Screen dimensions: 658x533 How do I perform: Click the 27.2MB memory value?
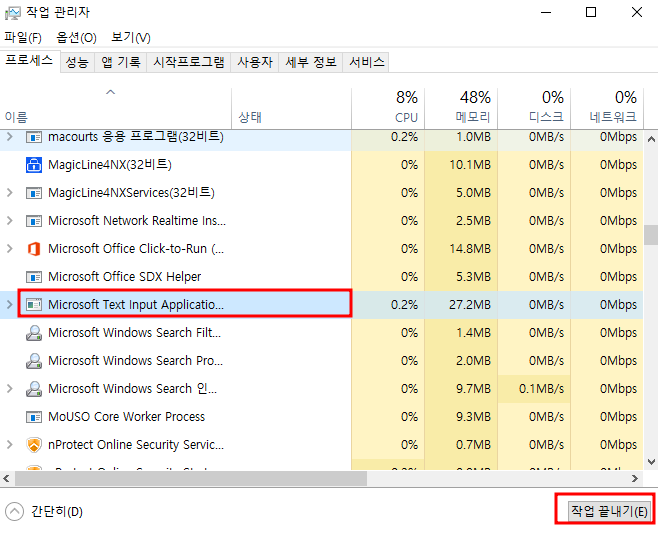tap(470, 305)
